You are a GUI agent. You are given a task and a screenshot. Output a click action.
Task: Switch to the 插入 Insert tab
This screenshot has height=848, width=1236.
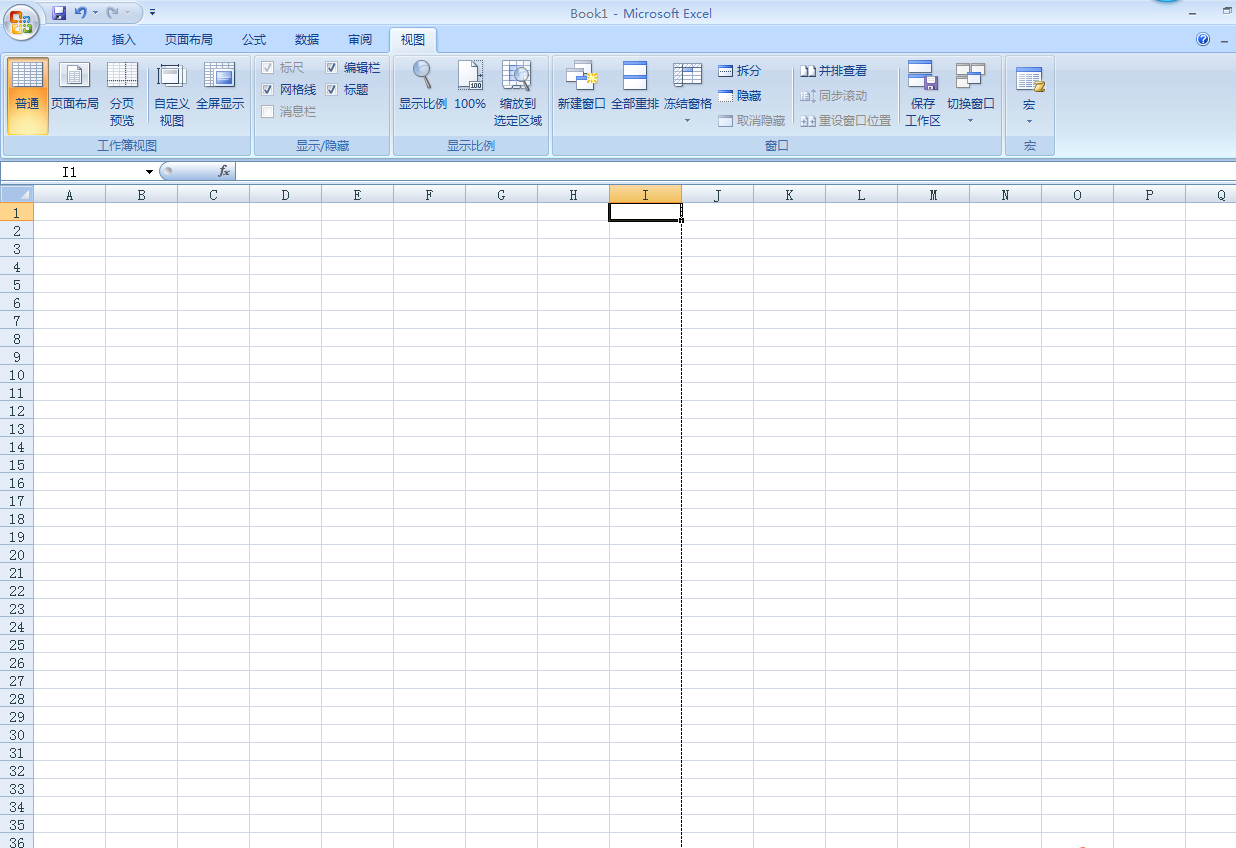pos(124,40)
